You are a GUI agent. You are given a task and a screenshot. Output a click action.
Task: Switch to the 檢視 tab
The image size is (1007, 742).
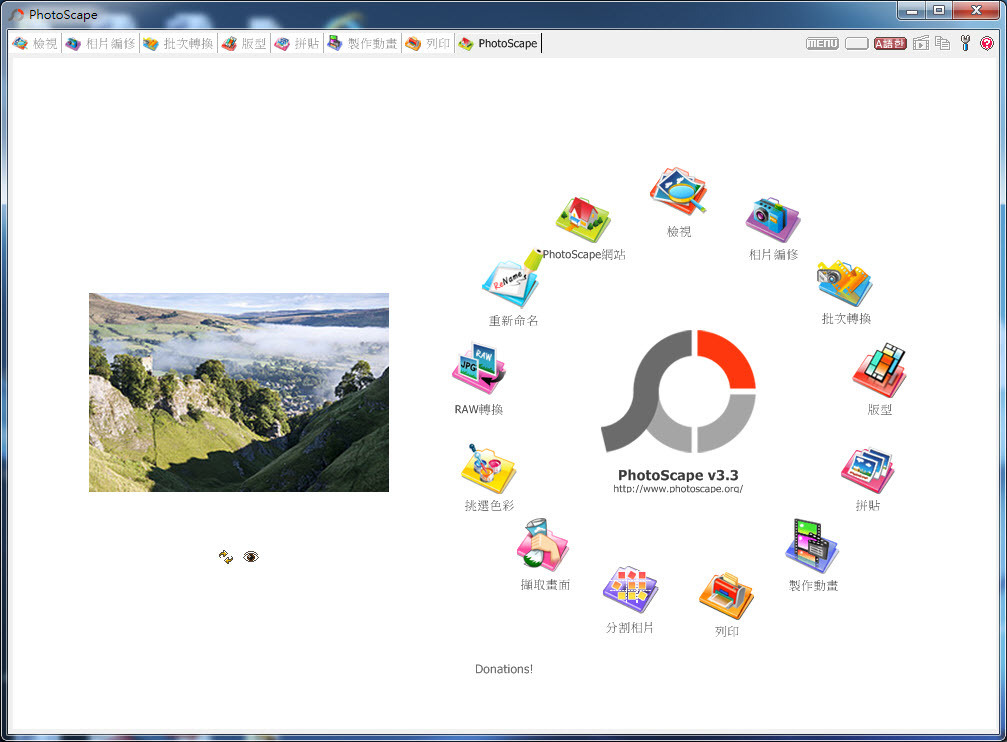coord(35,44)
